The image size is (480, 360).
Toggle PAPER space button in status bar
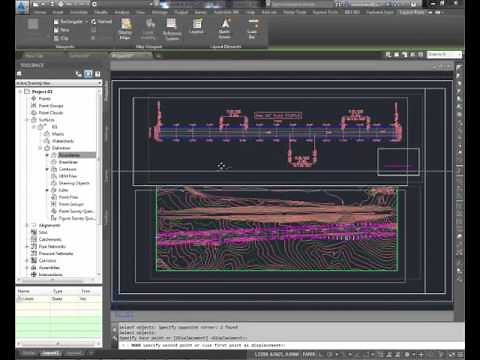point(309,354)
